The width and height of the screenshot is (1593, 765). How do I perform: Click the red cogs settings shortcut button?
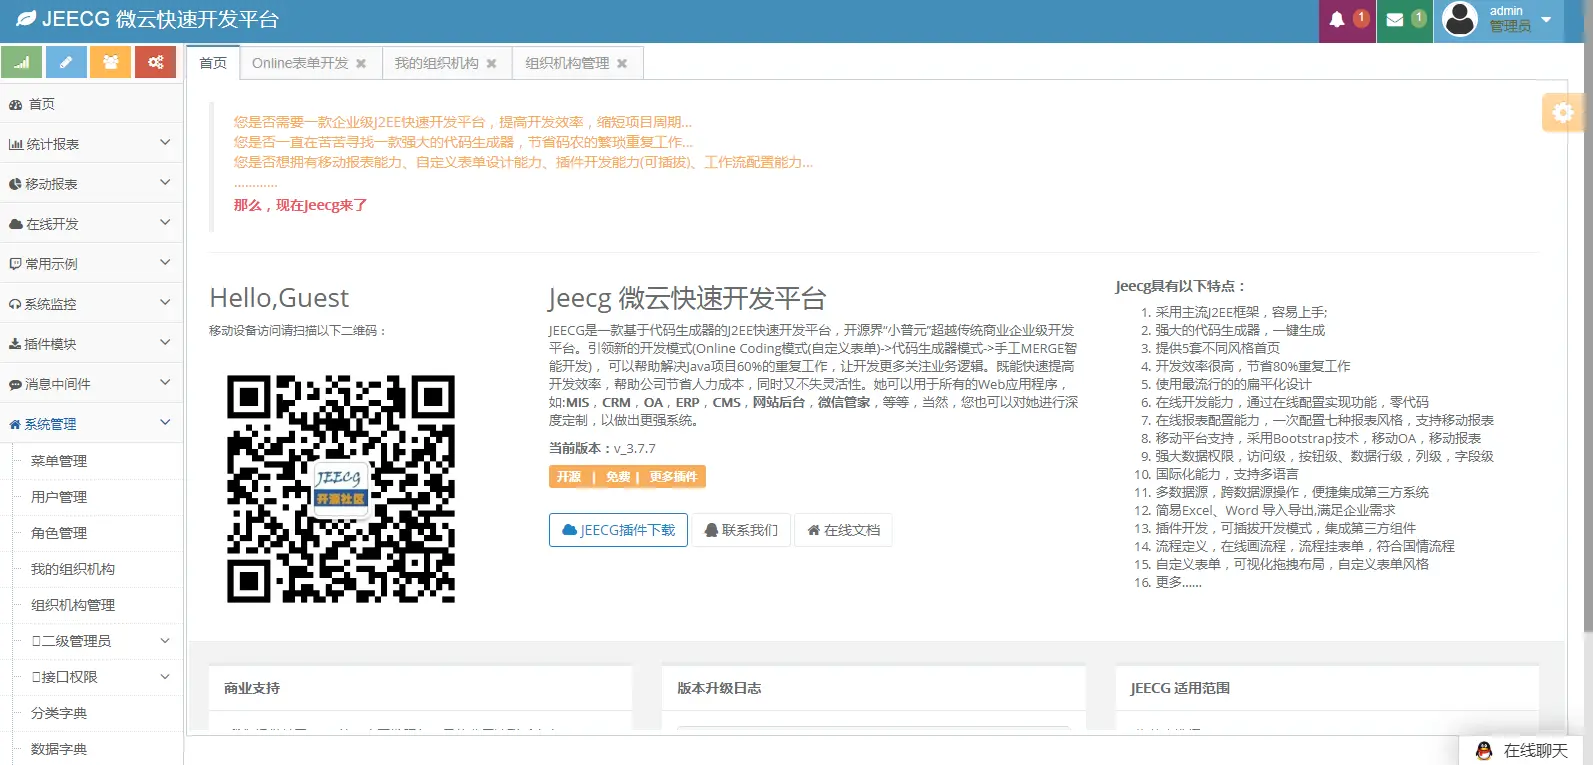click(x=156, y=62)
